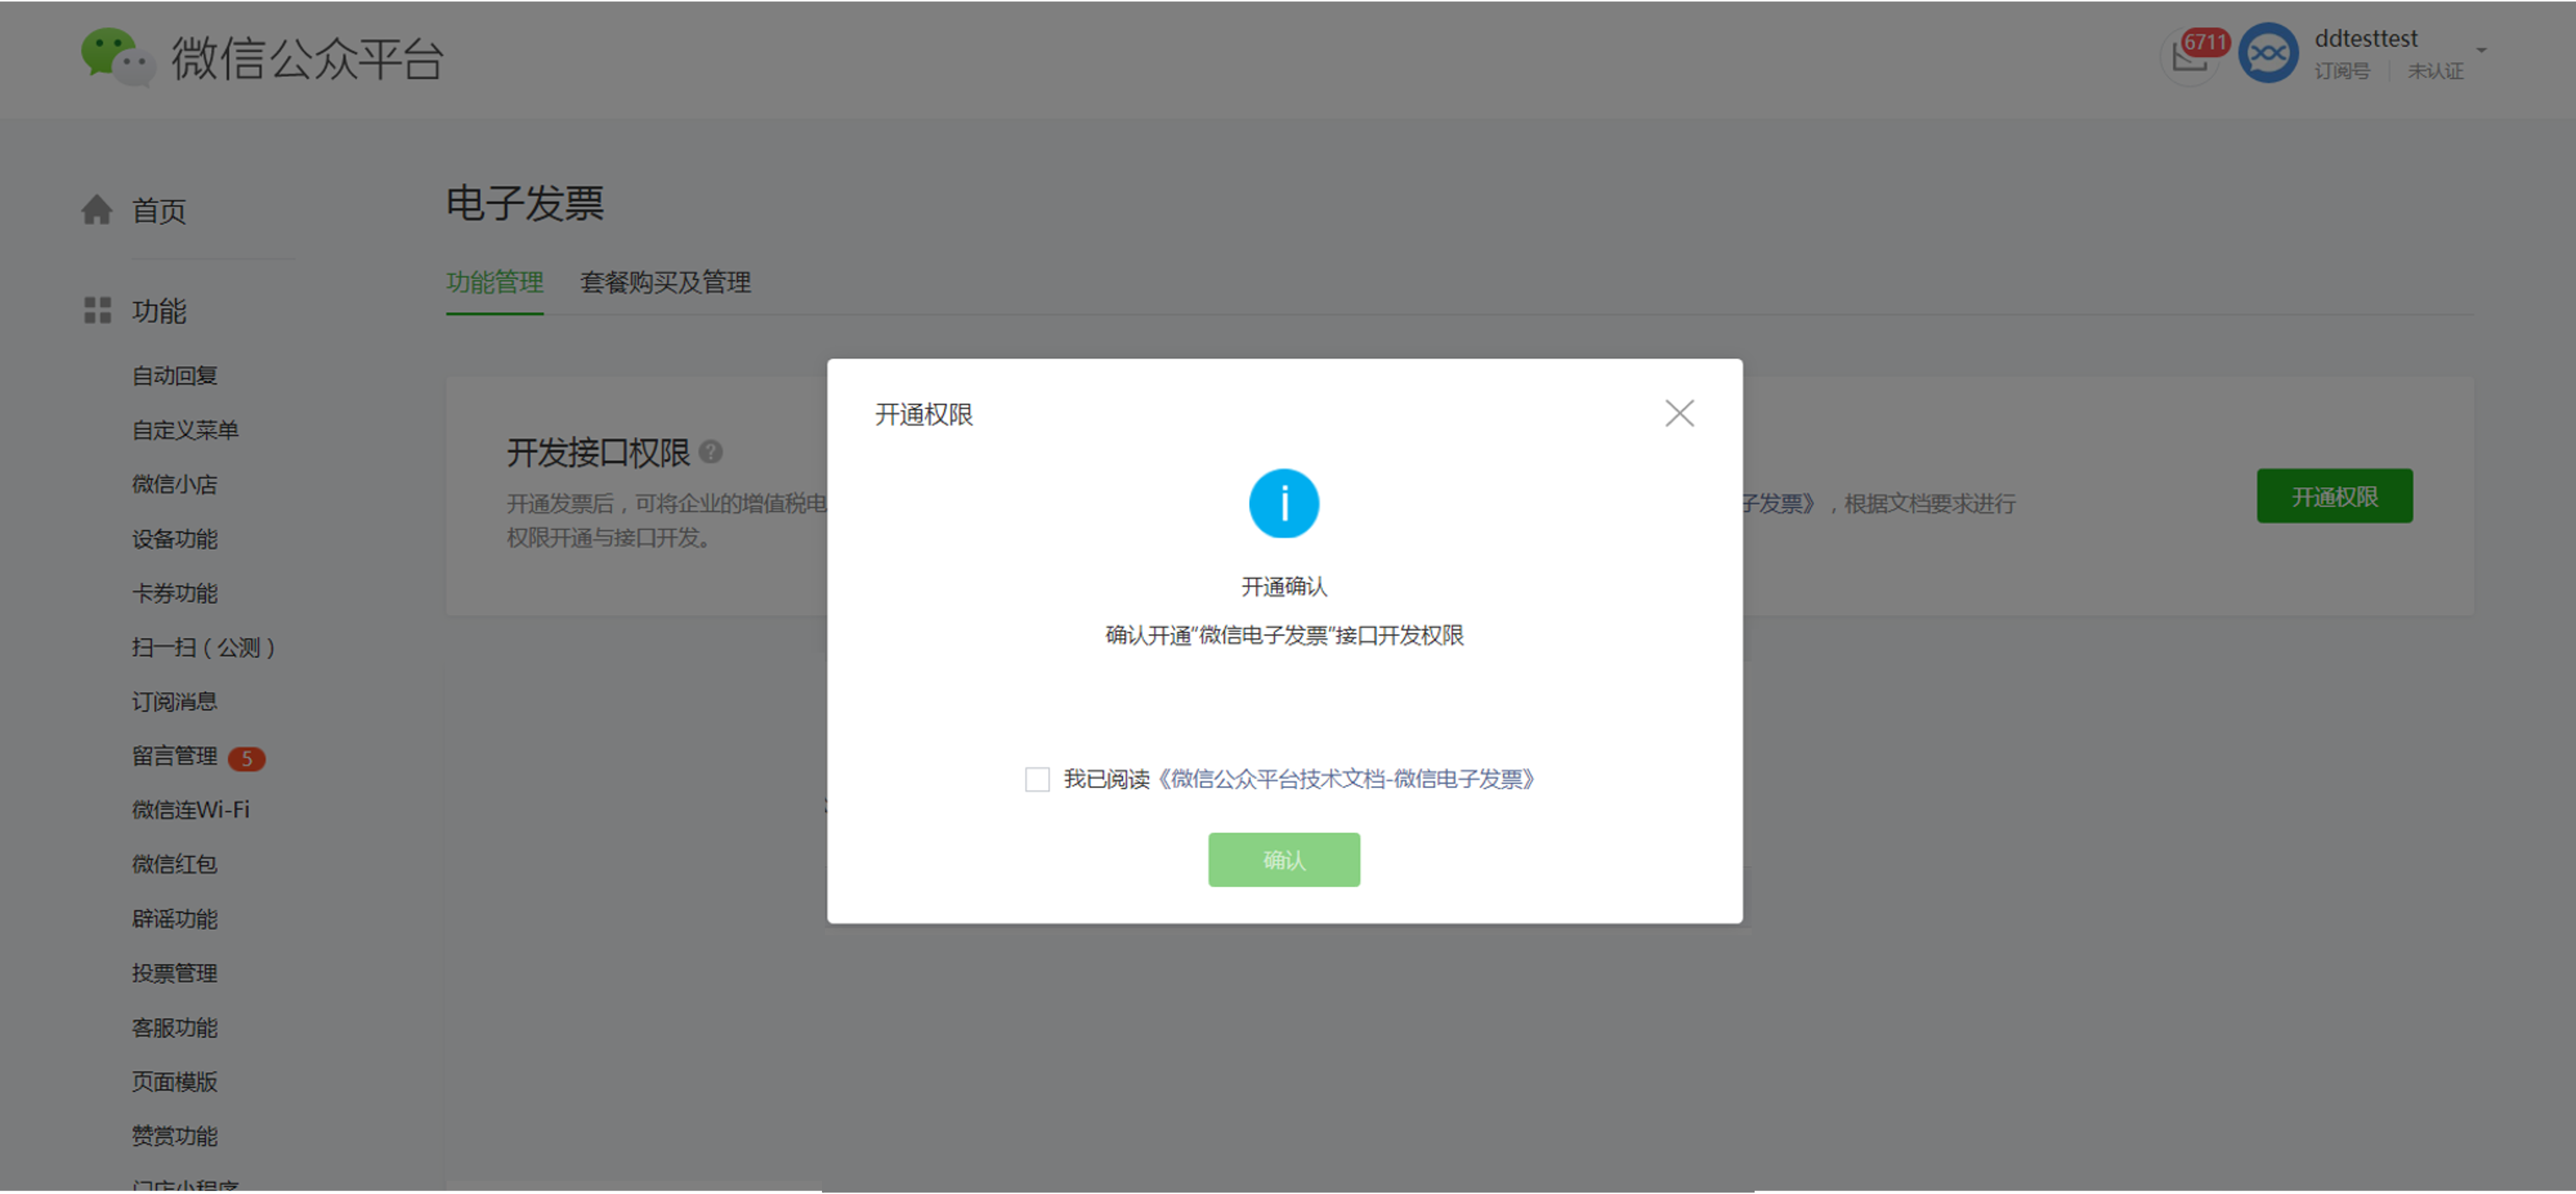Open 订阅消息 in sidebar
This screenshot has height=1194, width=2576.
pyautogui.click(x=175, y=702)
